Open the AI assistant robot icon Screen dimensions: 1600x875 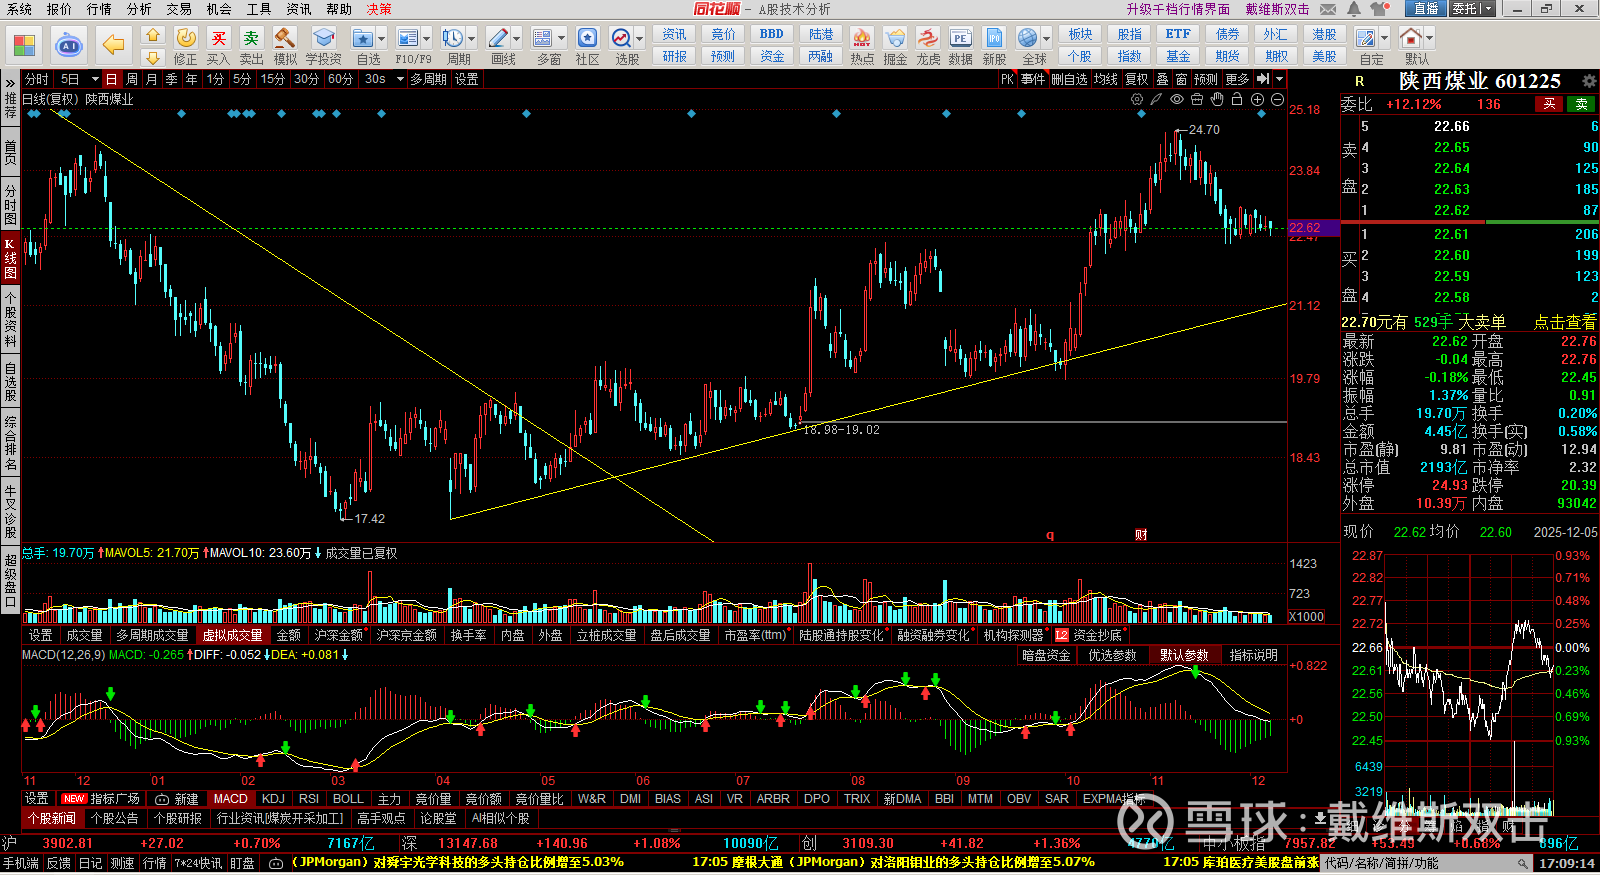pyautogui.click(x=68, y=45)
